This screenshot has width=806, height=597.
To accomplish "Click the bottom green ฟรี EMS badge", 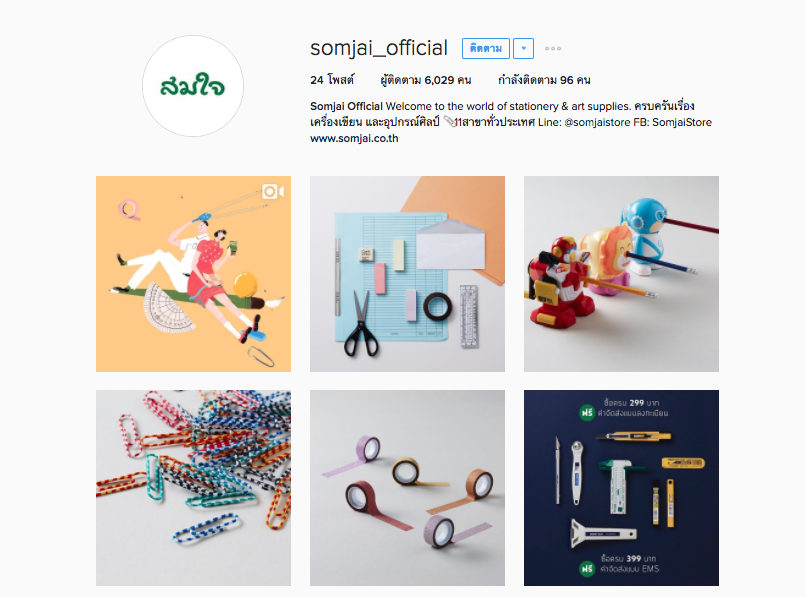I will (x=587, y=568).
